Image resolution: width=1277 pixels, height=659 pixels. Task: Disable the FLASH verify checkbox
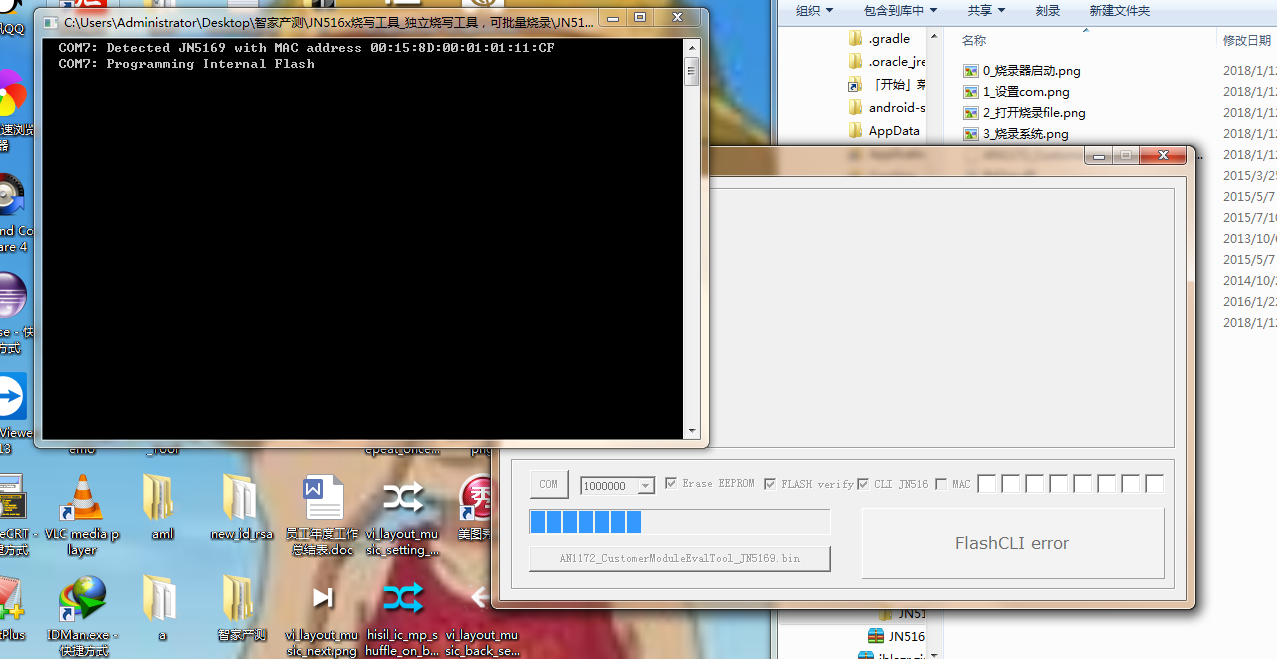[x=770, y=484]
